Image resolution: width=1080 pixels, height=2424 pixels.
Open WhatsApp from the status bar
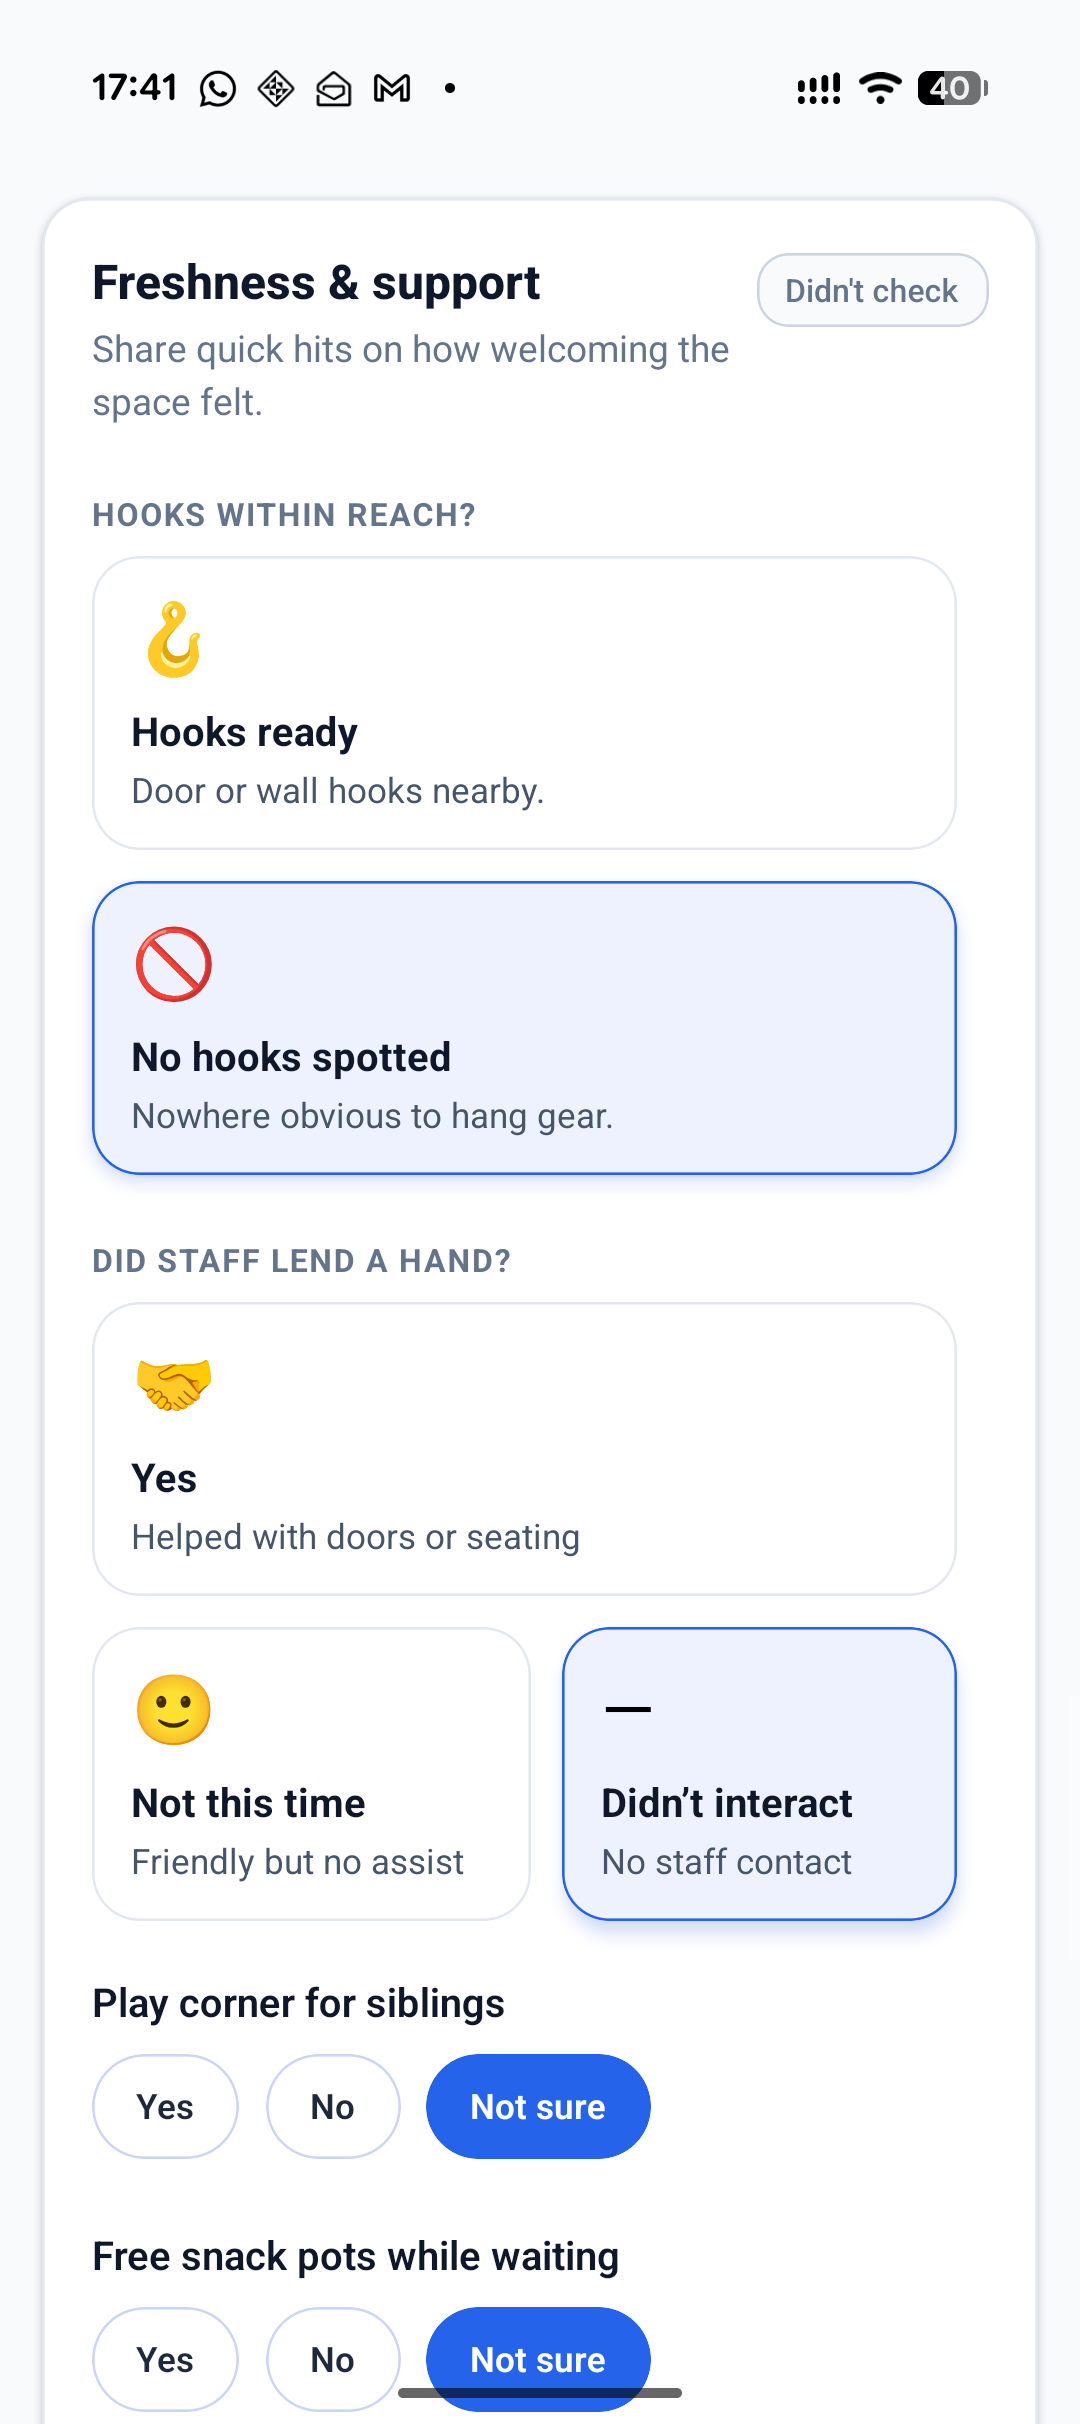[x=216, y=88]
